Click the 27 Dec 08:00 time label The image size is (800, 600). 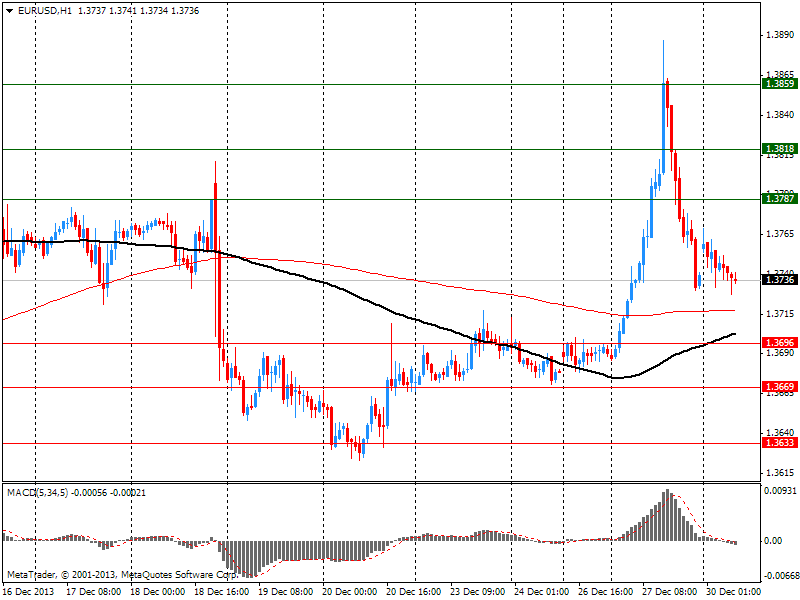click(x=669, y=592)
